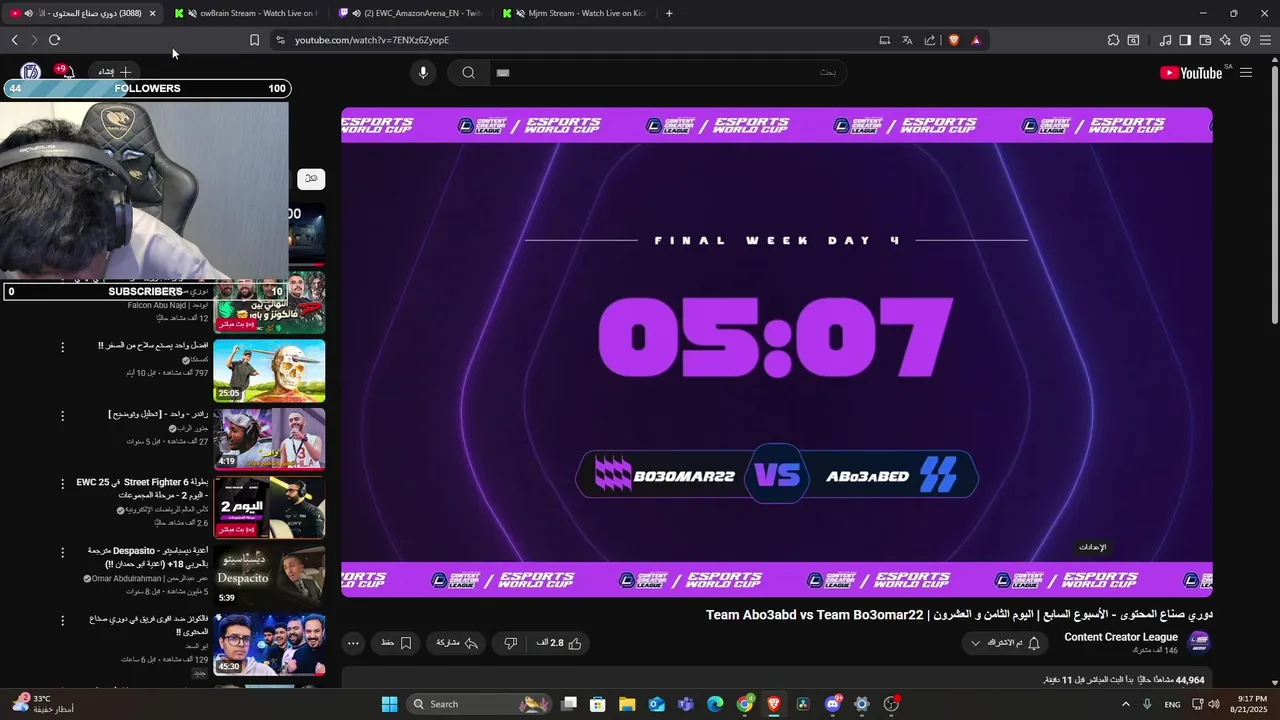Like the video with thumbs up
Image resolution: width=1280 pixels, height=720 pixels.
(x=562, y=643)
